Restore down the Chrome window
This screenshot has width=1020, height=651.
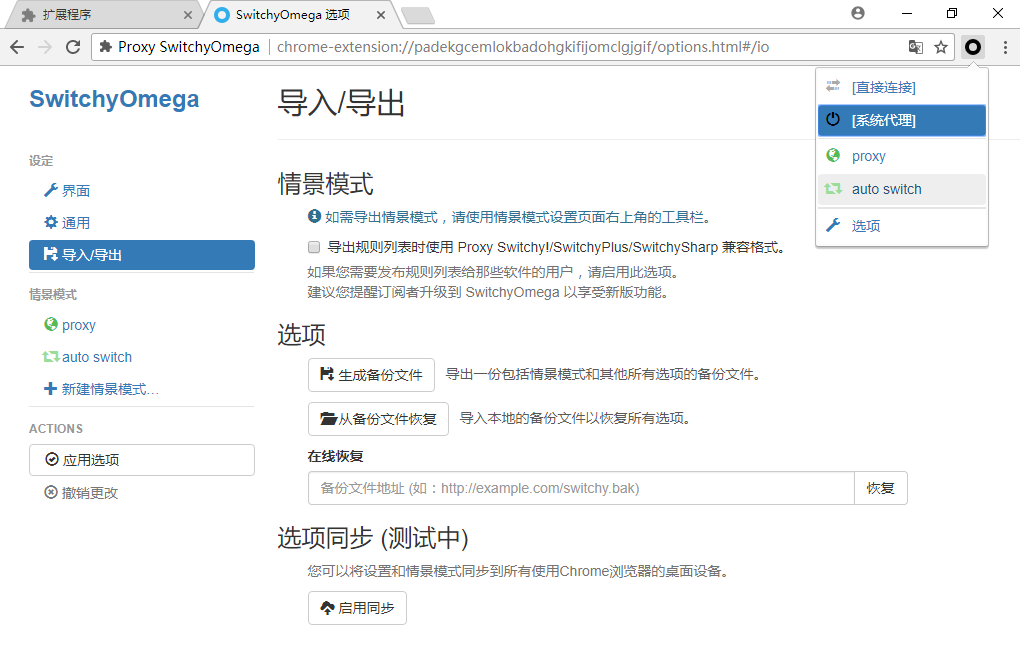pos(952,13)
